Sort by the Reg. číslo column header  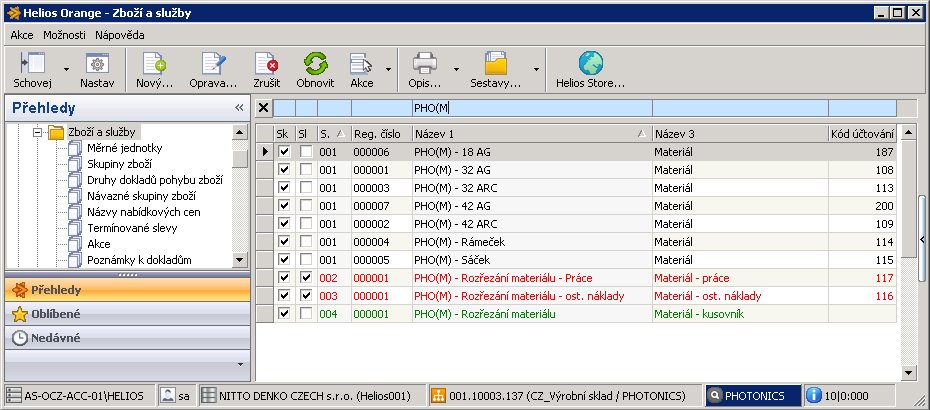(381, 134)
